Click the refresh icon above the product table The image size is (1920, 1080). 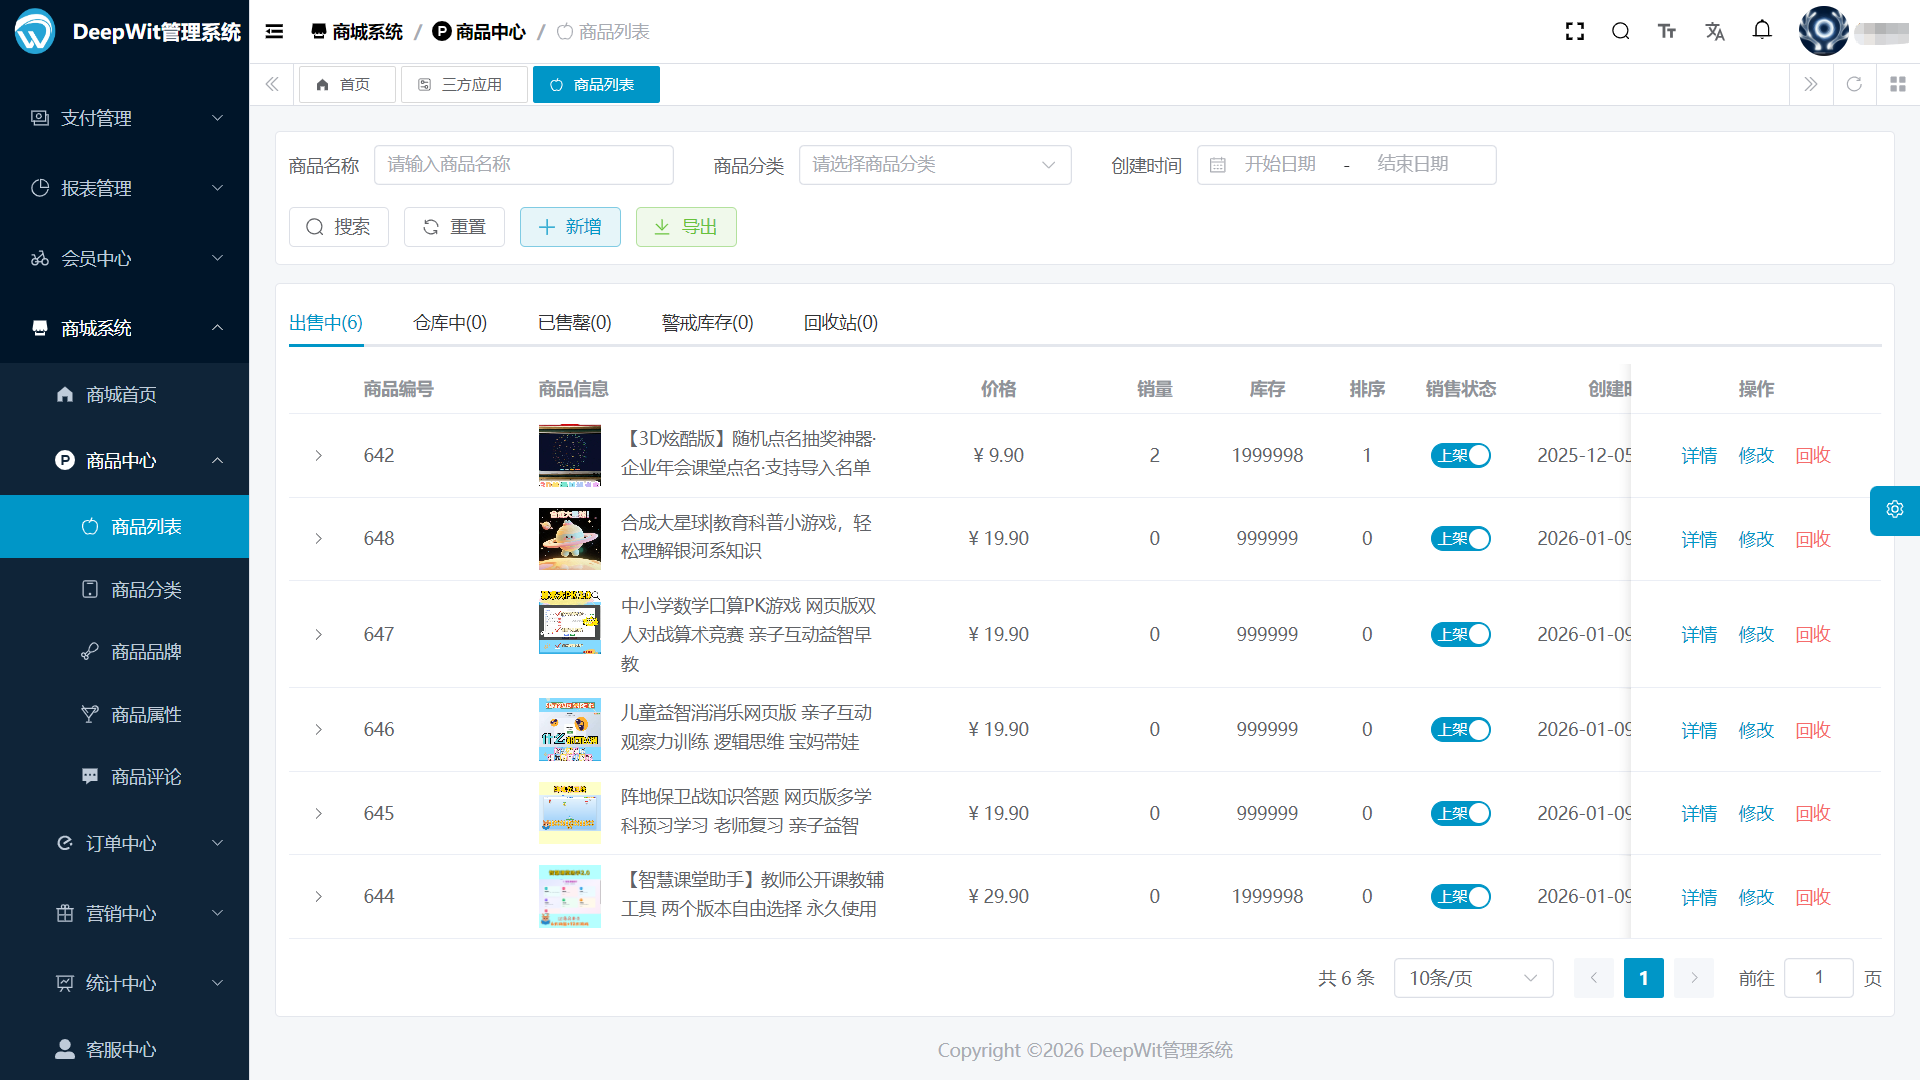(x=1854, y=84)
